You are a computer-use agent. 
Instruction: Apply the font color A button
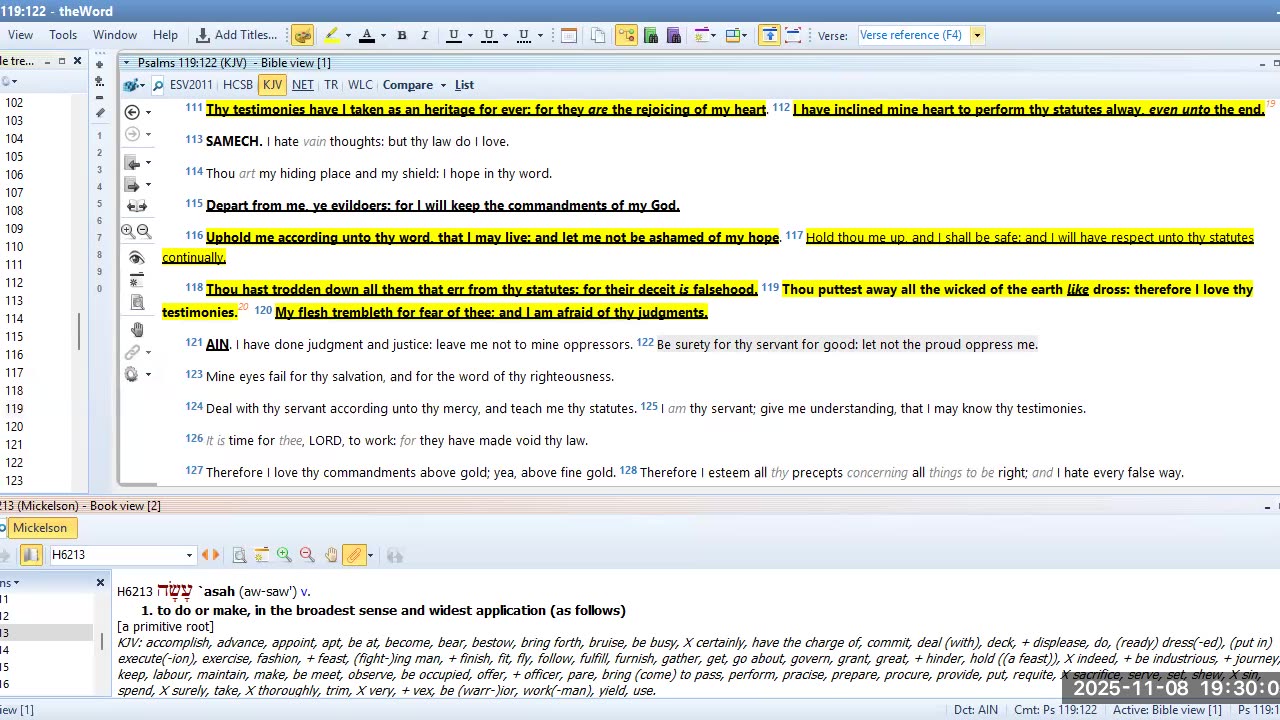point(367,35)
